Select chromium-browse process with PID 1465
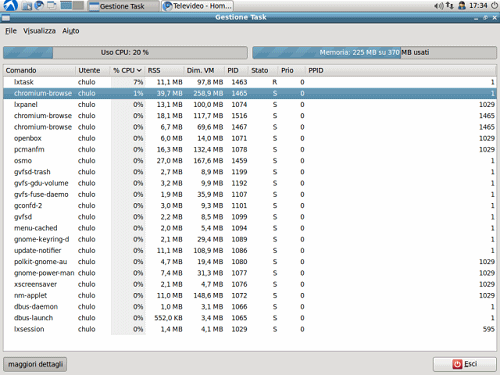Viewport: 500px width, 375px height. pos(250,93)
